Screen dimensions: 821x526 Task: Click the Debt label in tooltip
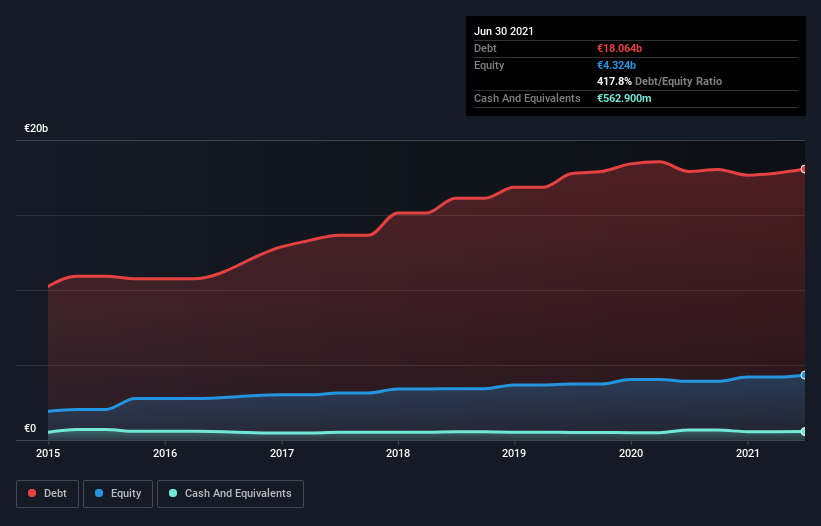(x=485, y=48)
